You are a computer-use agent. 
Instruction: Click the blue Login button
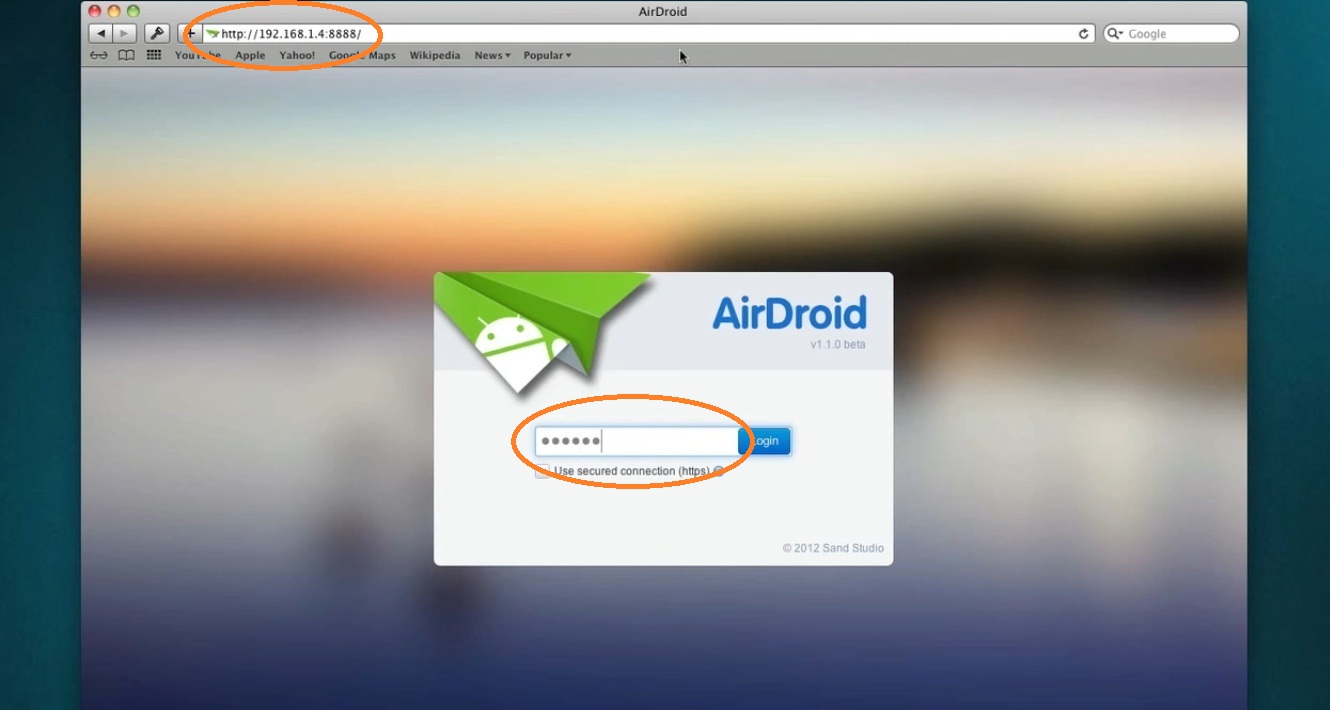pos(765,441)
